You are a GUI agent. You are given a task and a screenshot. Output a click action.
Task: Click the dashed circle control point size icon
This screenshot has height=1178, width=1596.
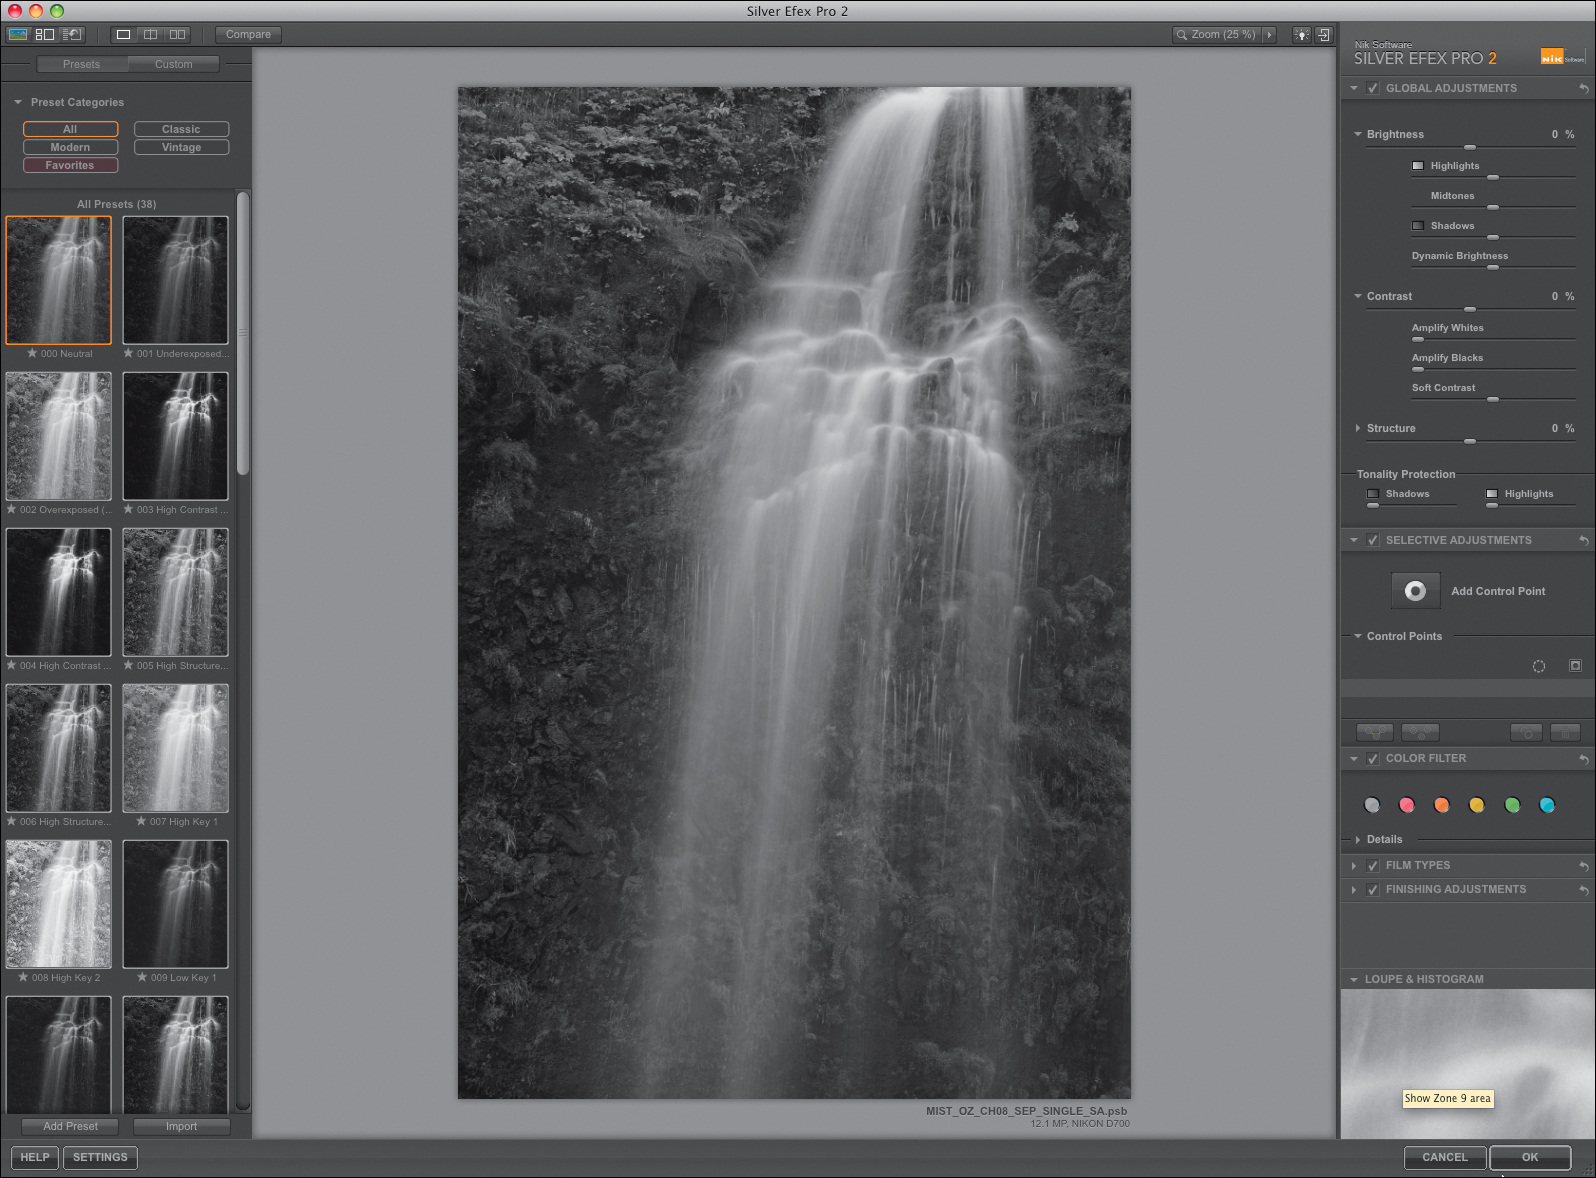point(1539,666)
